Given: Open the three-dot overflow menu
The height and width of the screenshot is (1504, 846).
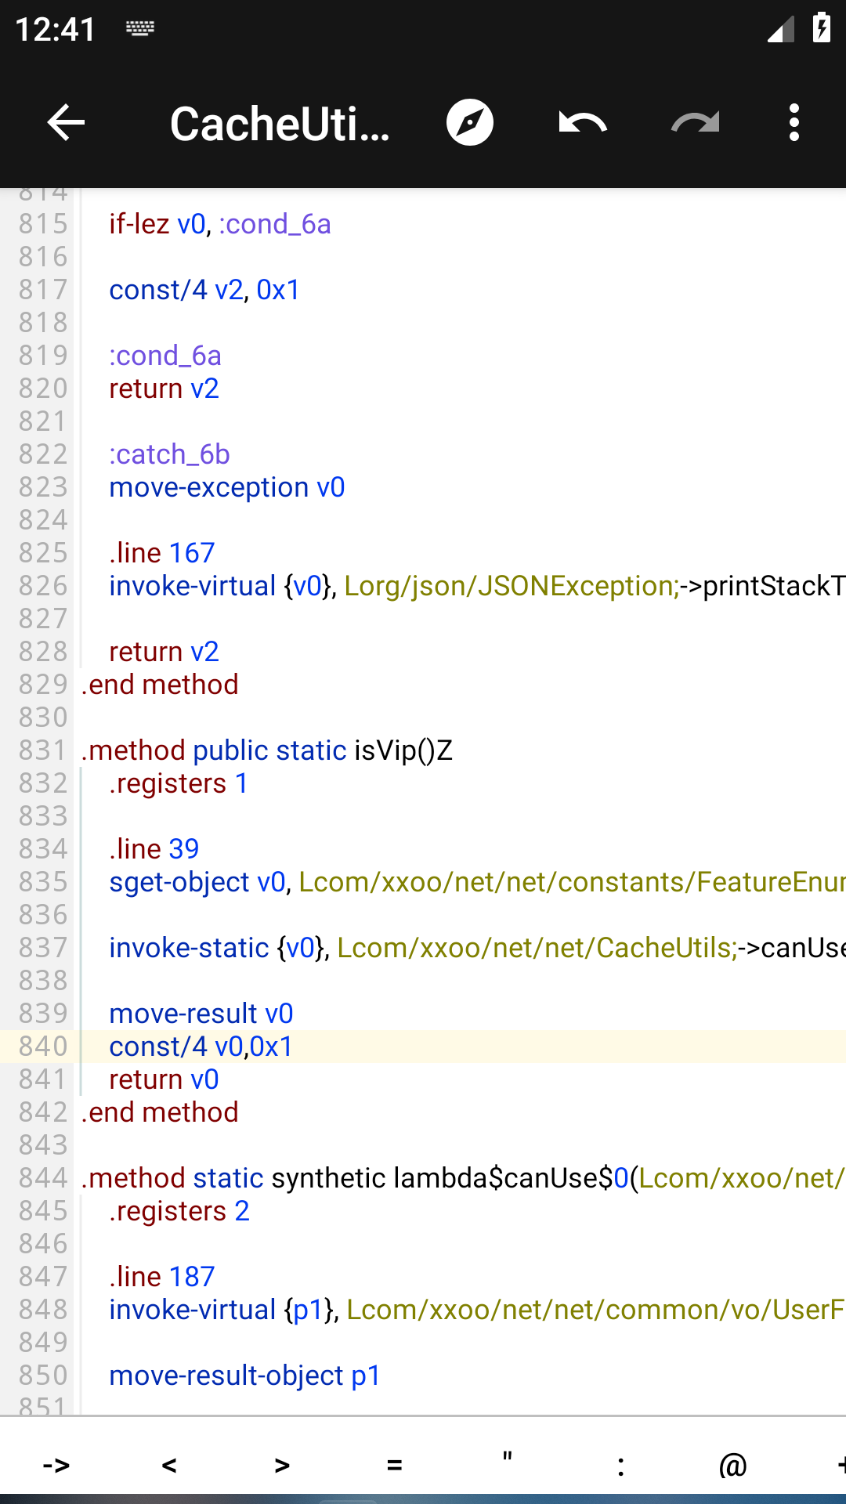Looking at the screenshot, I should (794, 123).
